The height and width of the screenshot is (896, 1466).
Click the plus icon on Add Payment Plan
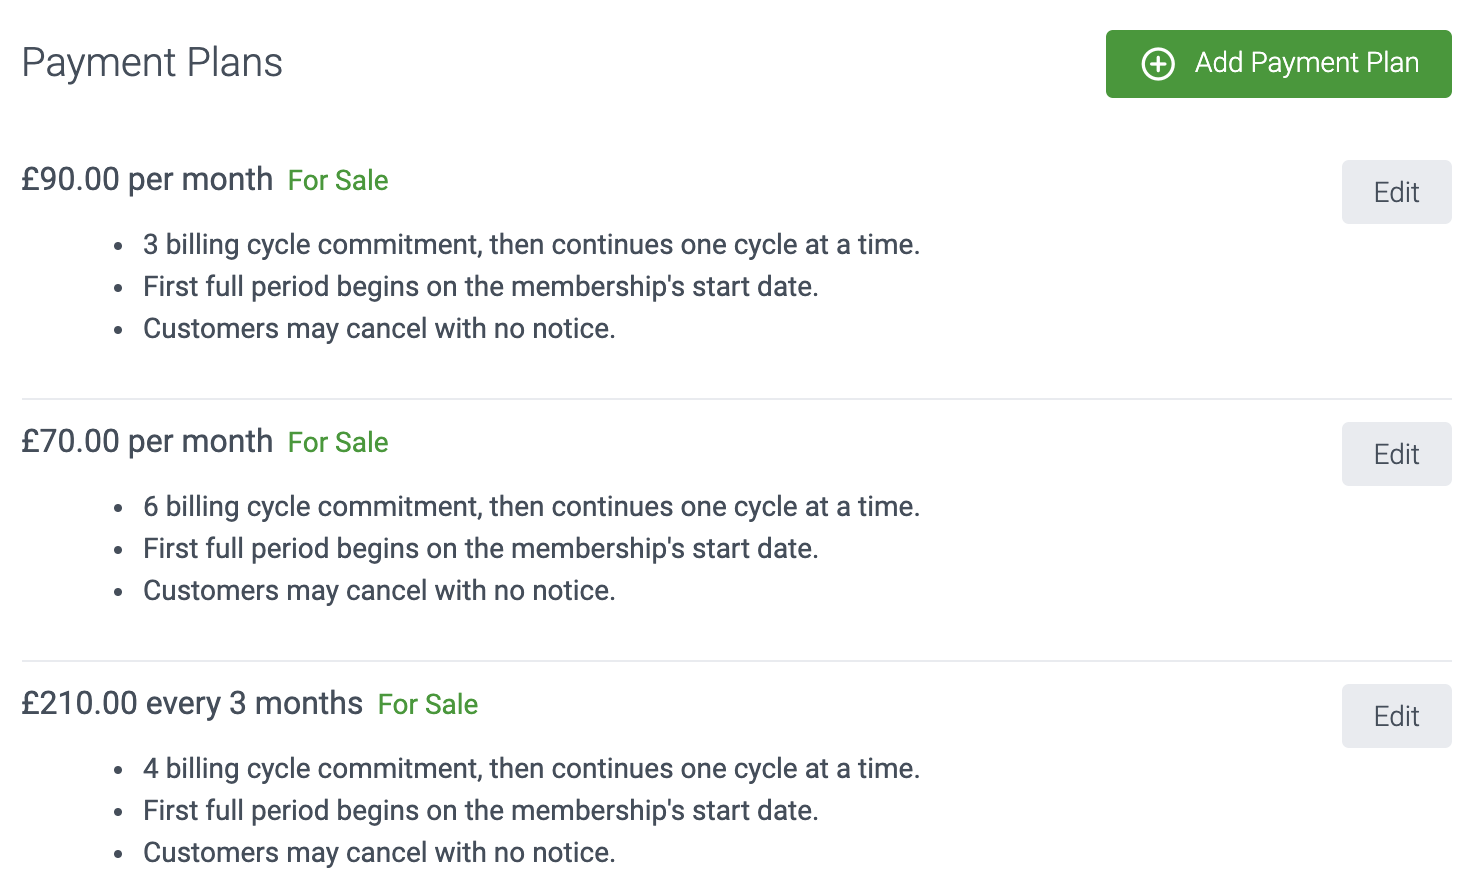coord(1158,63)
